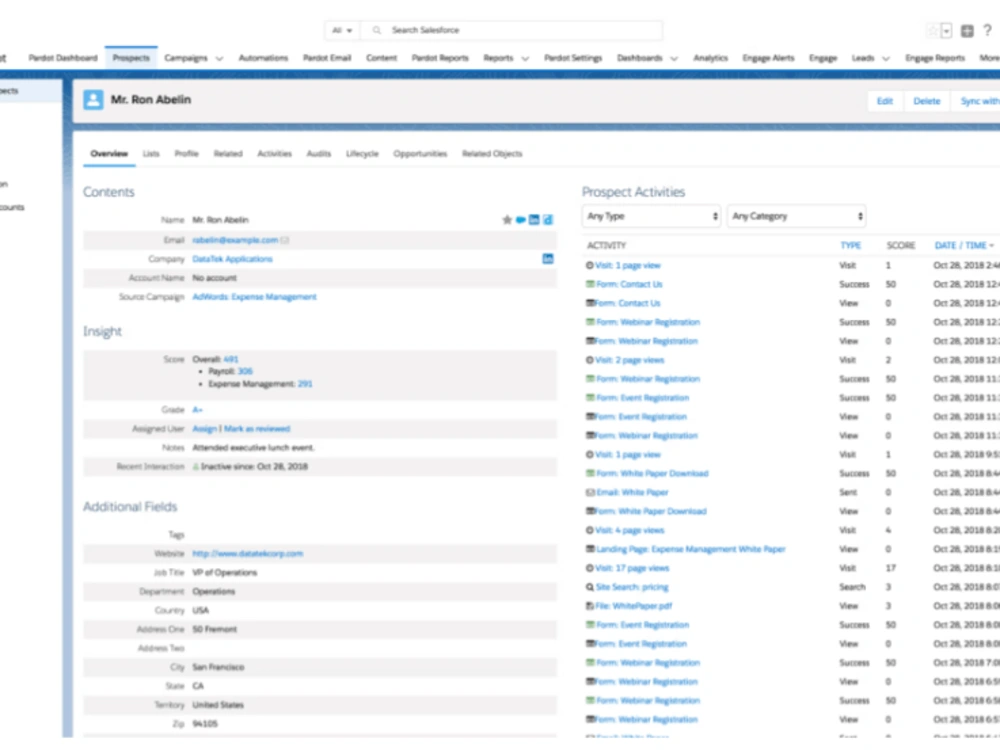Open the LinkedIn icon in the Company row
The width and height of the screenshot is (1000, 750).
(548, 259)
